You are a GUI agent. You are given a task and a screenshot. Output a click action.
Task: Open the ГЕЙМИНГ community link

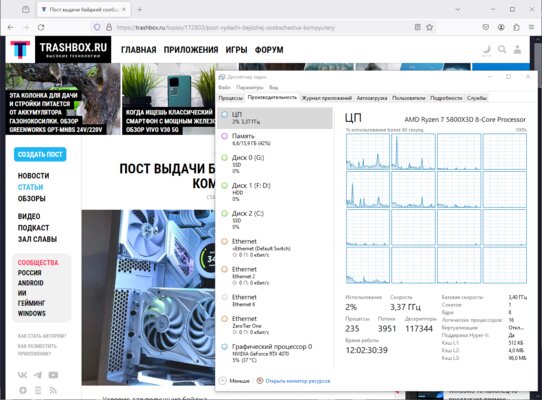coord(31,303)
